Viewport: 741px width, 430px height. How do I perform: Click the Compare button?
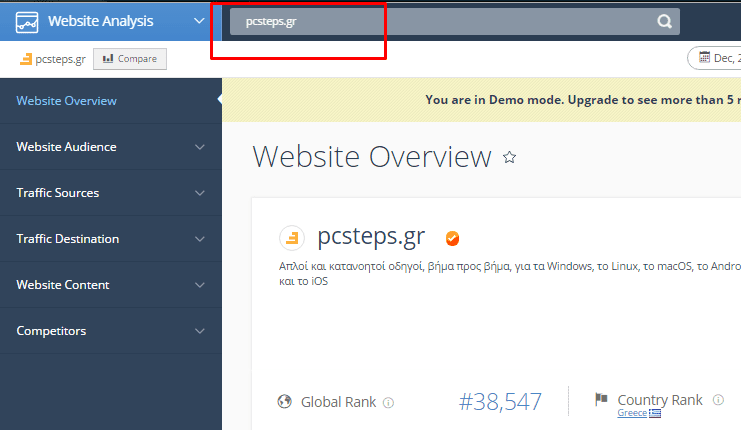pos(130,59)
